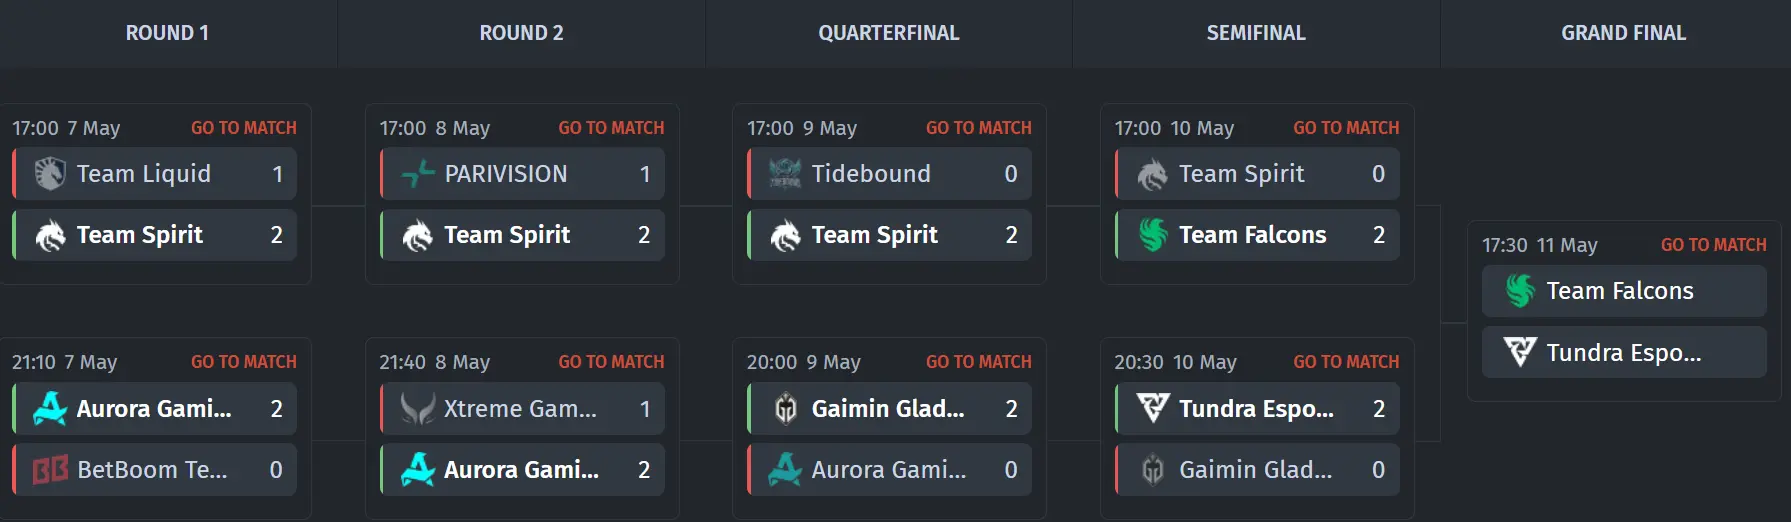Select the QUARTERFINAL column header

(889, 33)
